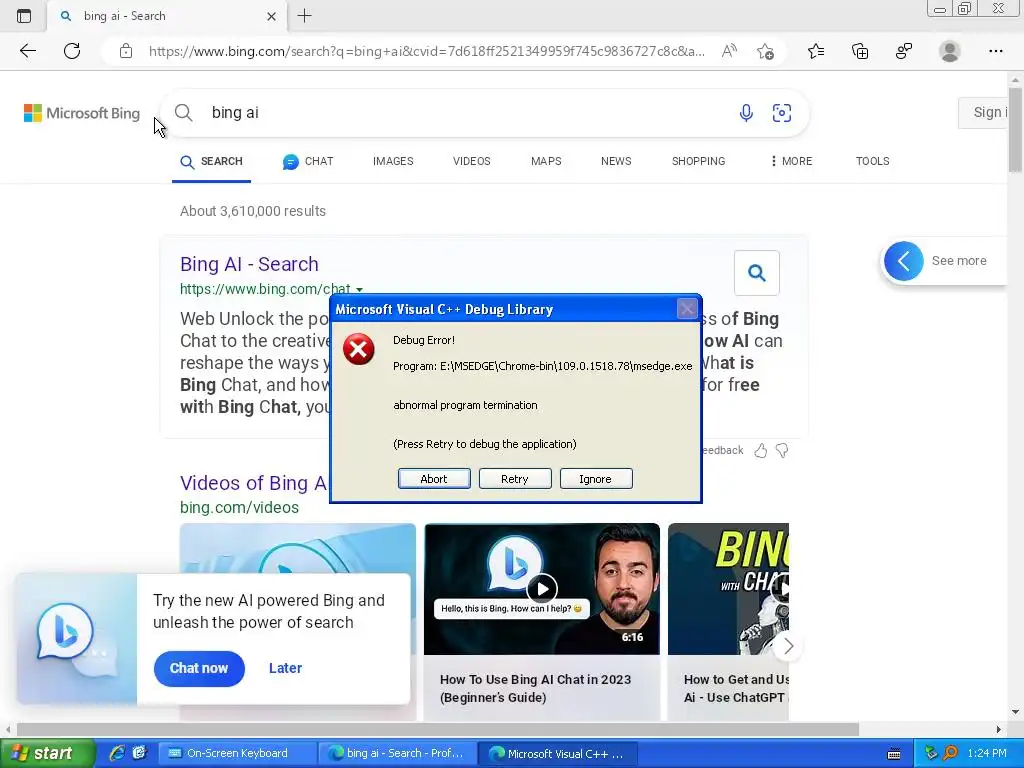Open the browser profile avatar
The image size is (1024, 768).
click(x=950, y=51)
